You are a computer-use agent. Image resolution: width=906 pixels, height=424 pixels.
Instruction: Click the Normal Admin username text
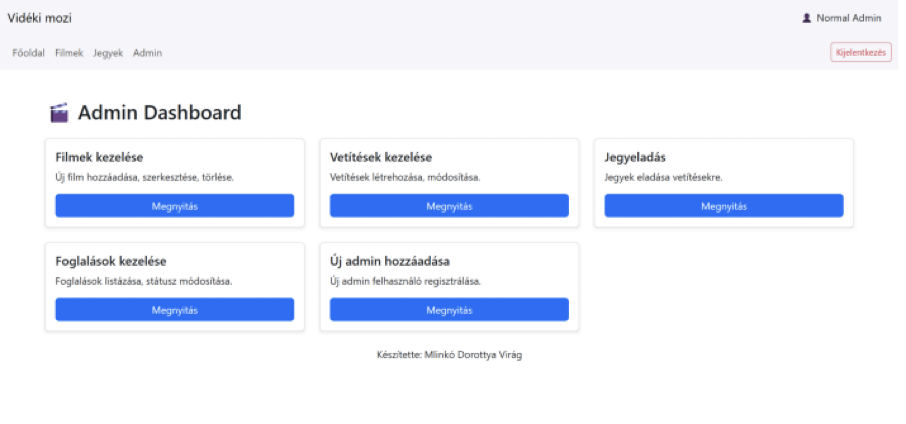(x=849, y=18)
